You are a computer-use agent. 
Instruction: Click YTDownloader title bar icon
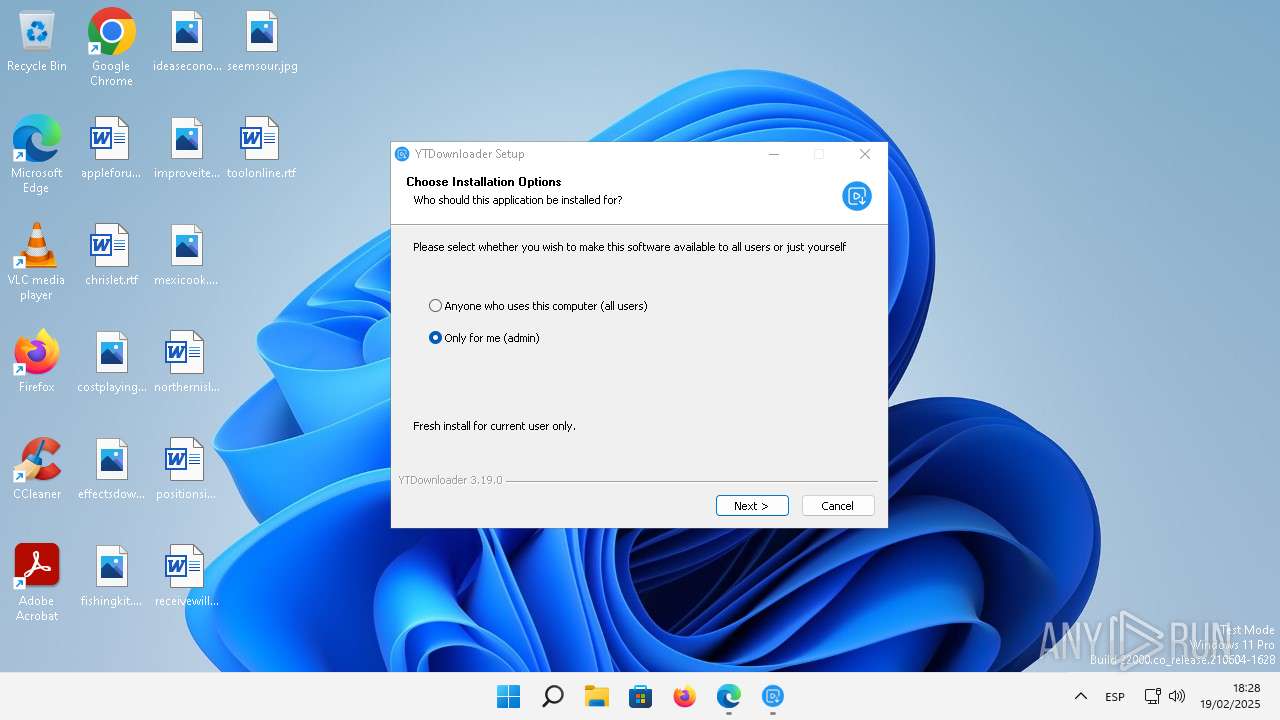click(402, 154)
